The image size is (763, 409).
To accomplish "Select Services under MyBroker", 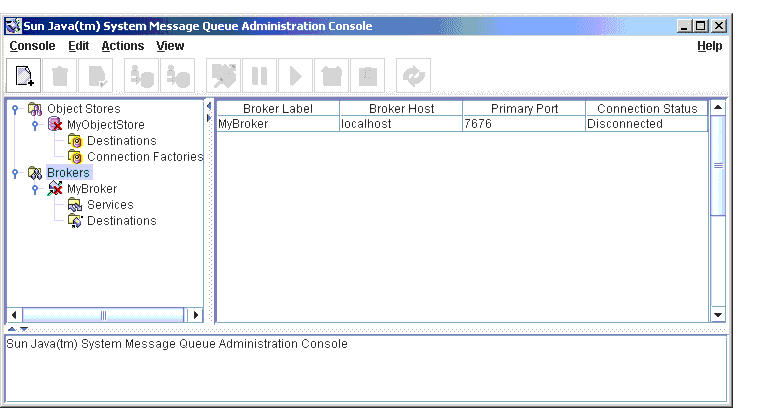I will click(x=110, y=205).
